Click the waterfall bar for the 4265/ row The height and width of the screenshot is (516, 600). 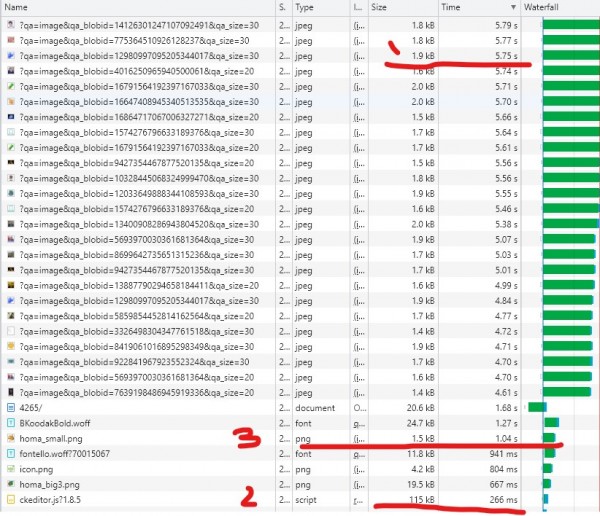pyautogui.click(x=537, y=407)
